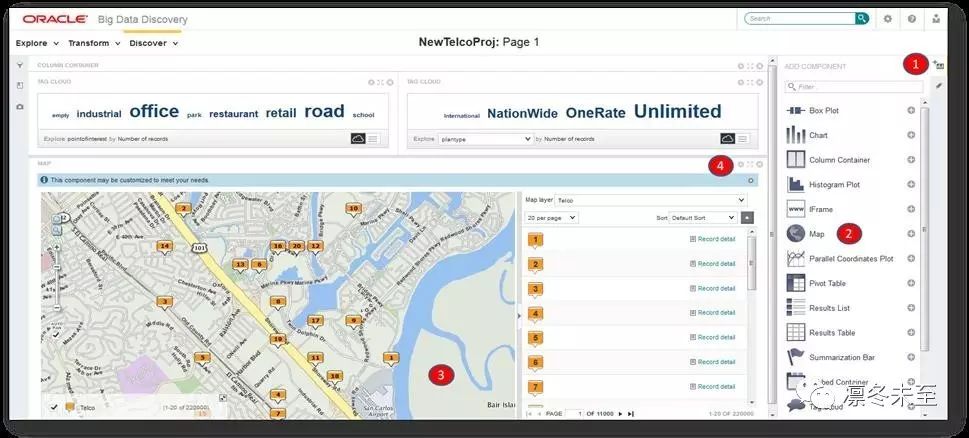Open the Explore menu
Viewport: 969px width, 438px height.
pos(37,43)
